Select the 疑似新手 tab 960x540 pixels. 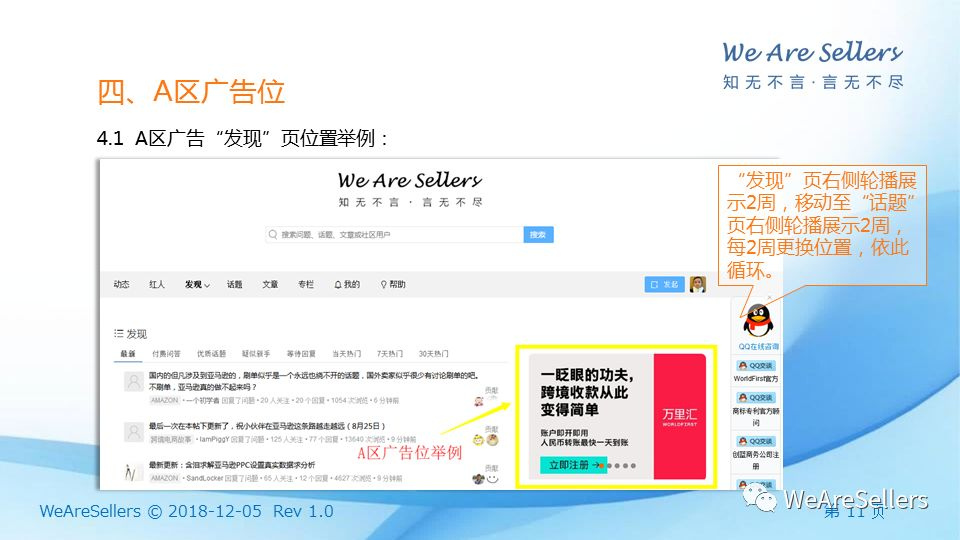tap(256, 354)
